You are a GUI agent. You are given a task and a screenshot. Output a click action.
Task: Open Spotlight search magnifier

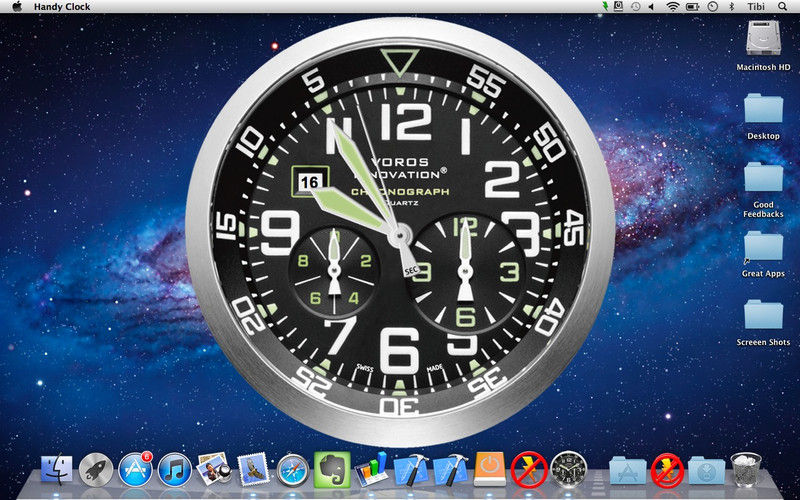[783, 7]
